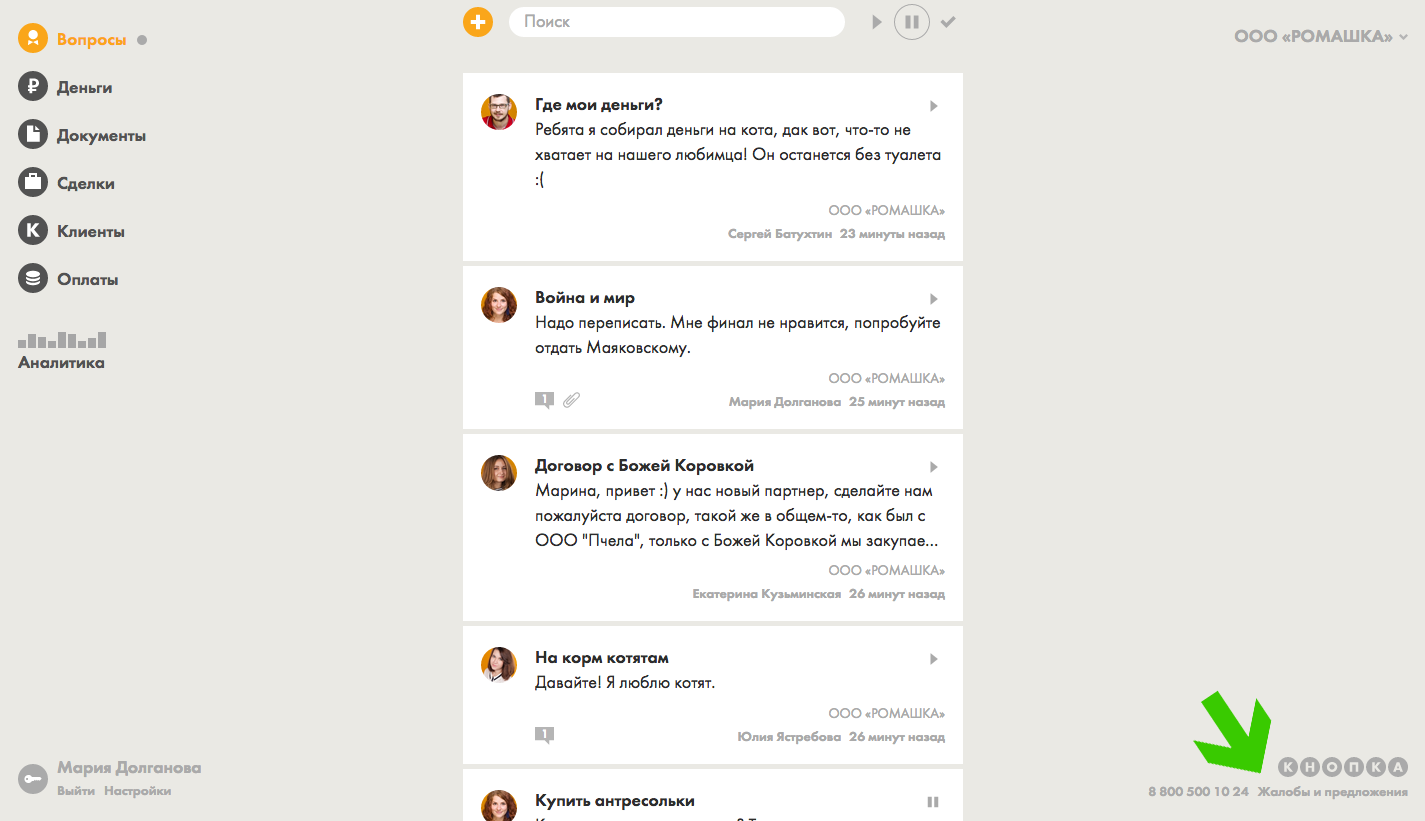This screenshot has width=1425, height=821.
Task: Expand the Где мои деньги? question arrow
Action: (933, 106)
